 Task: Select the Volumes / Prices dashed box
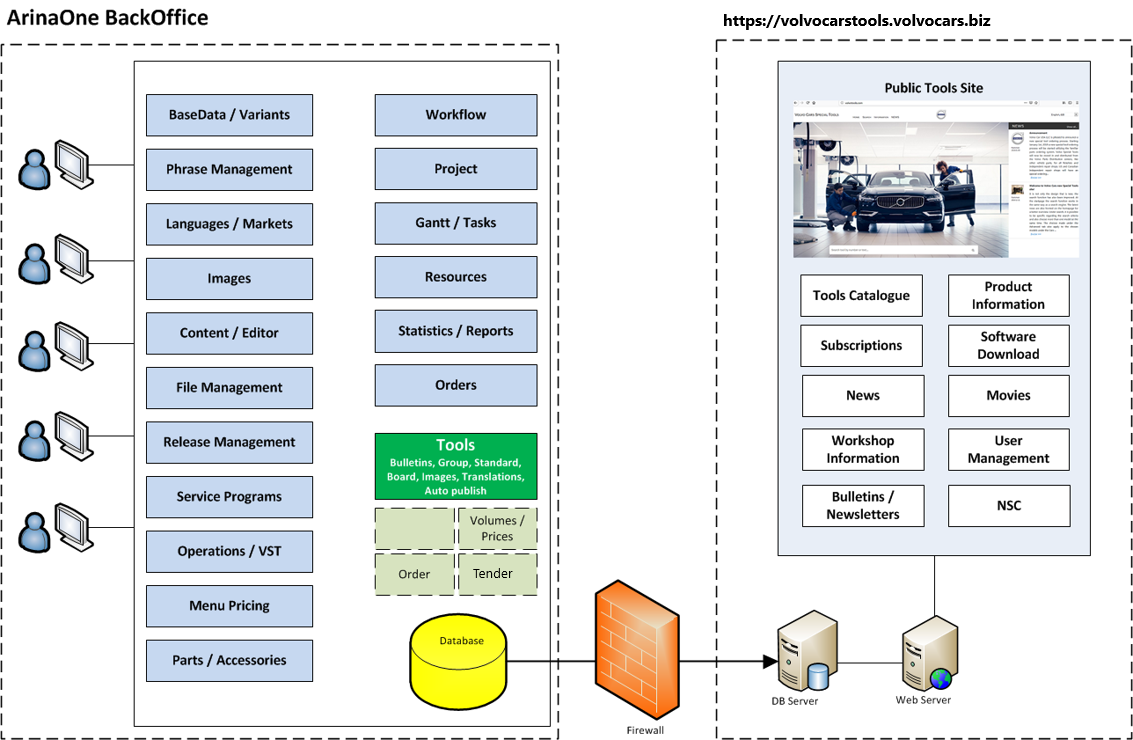point(497,528)
